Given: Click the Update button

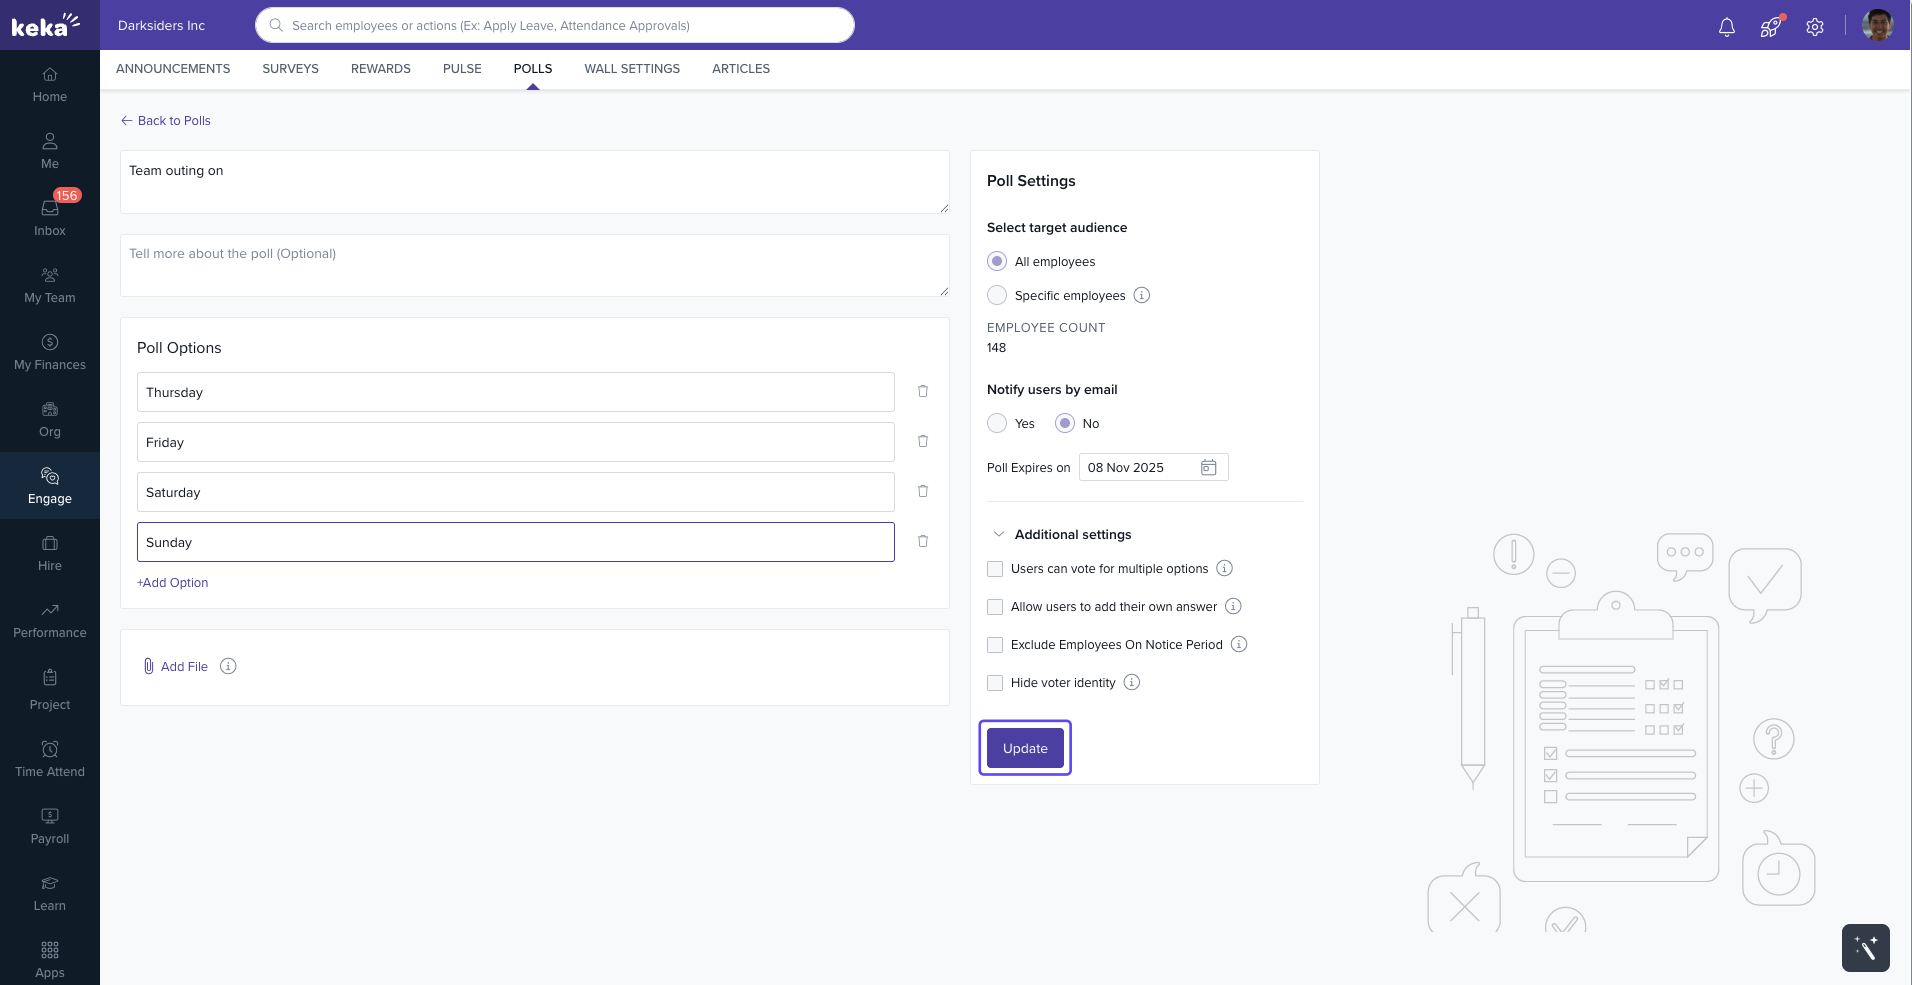Looking at the screenshot, I should tap(1025, 748).
